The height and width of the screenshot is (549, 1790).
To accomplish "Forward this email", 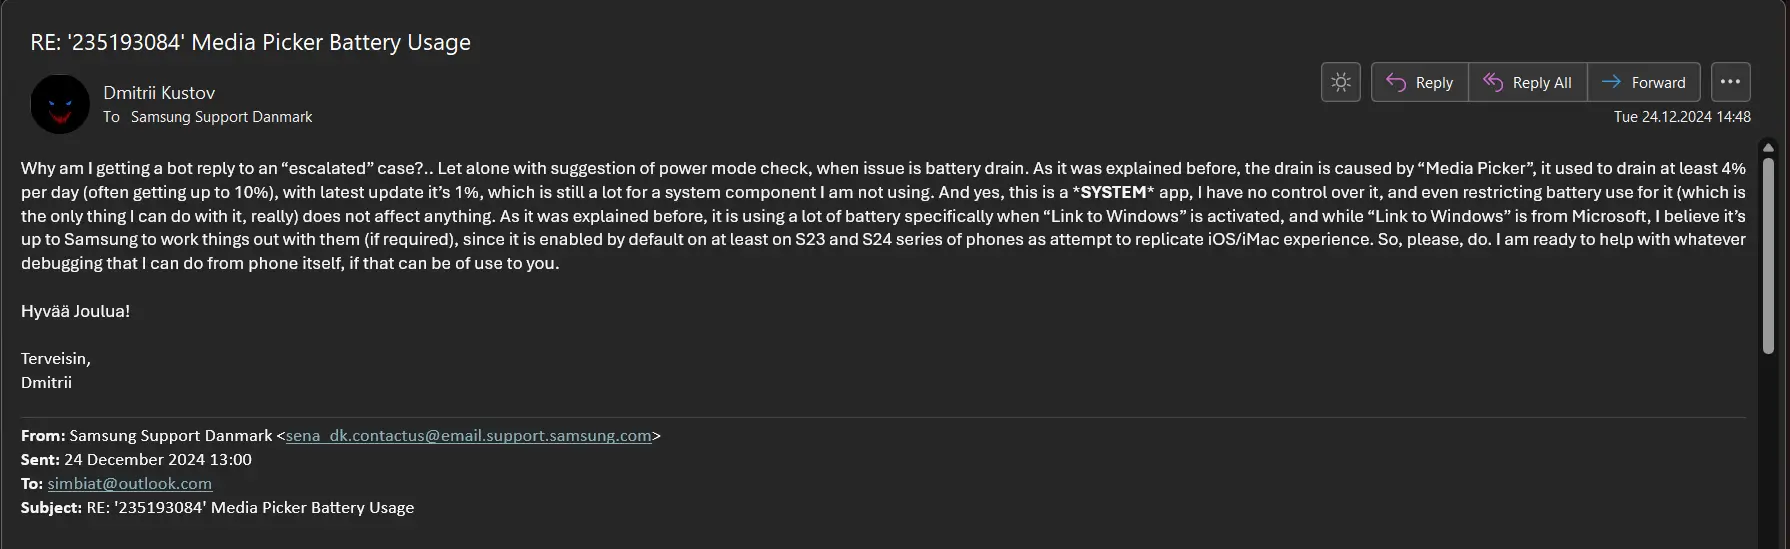I will 1644,82.
